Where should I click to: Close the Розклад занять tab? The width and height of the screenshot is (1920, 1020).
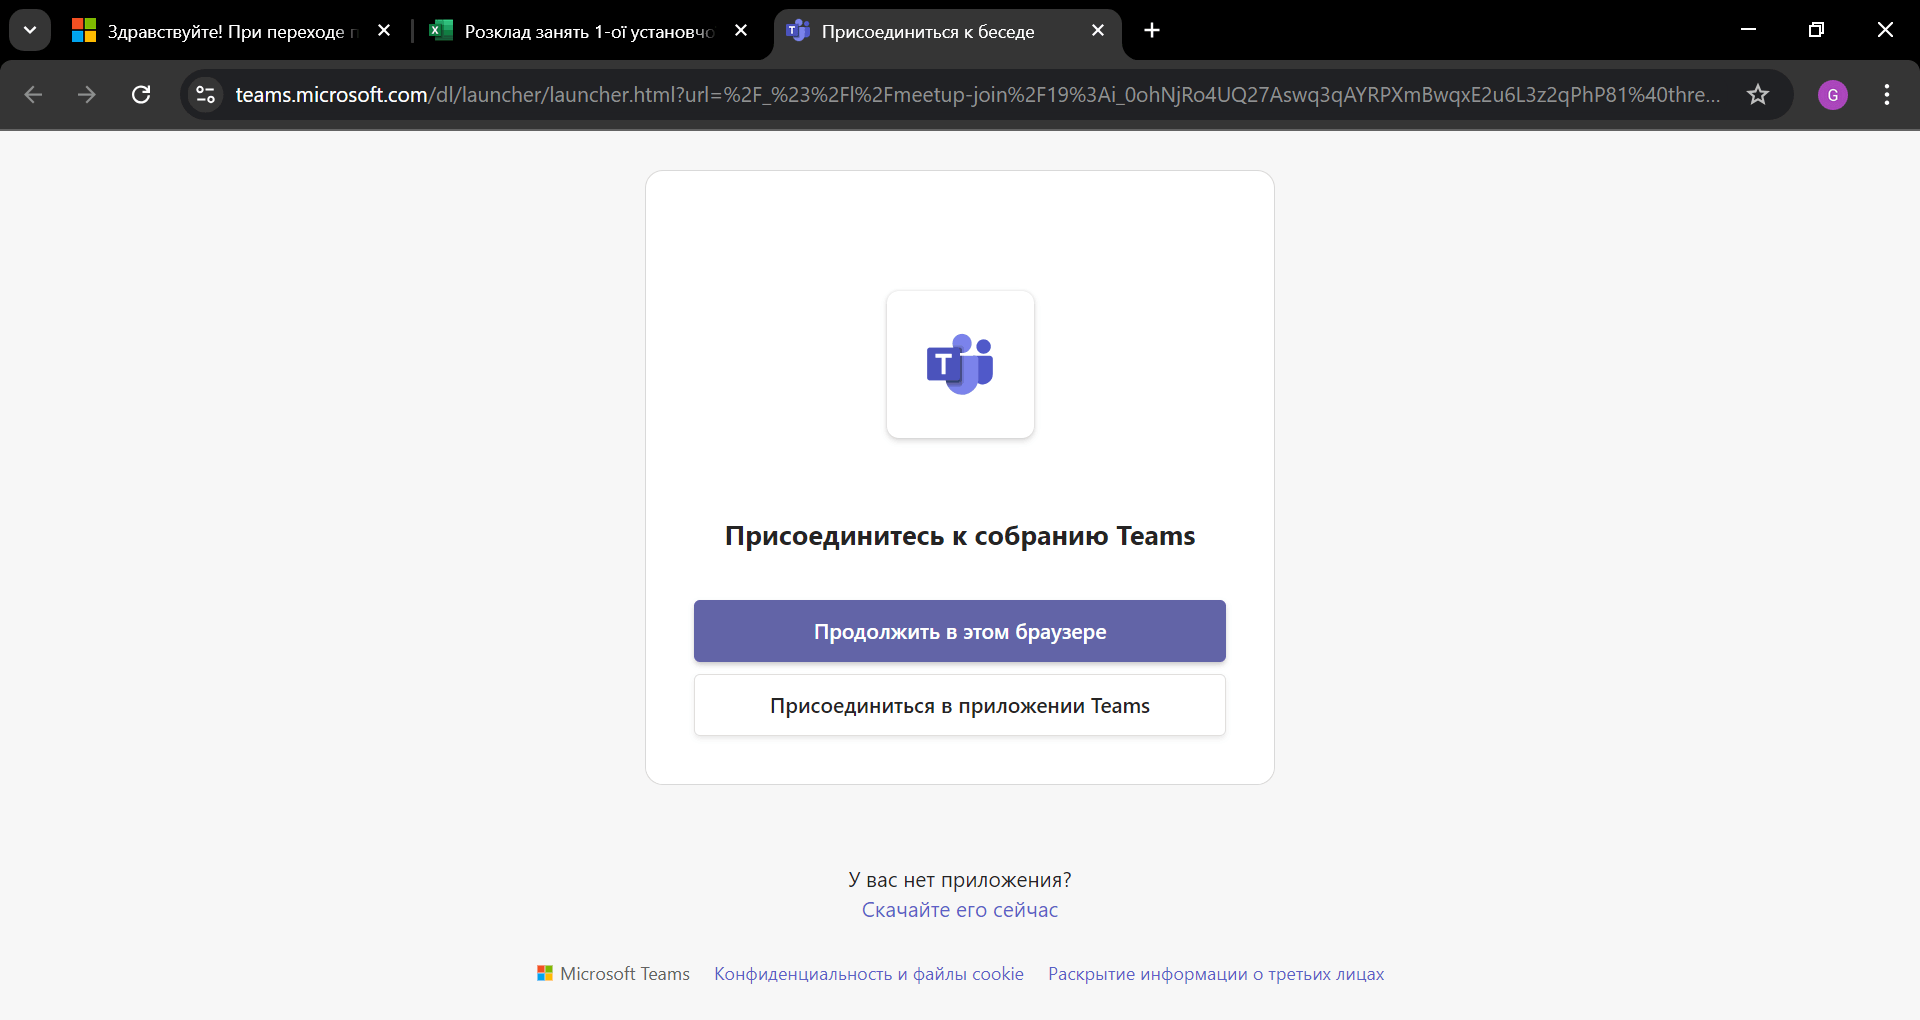point(741,31)
